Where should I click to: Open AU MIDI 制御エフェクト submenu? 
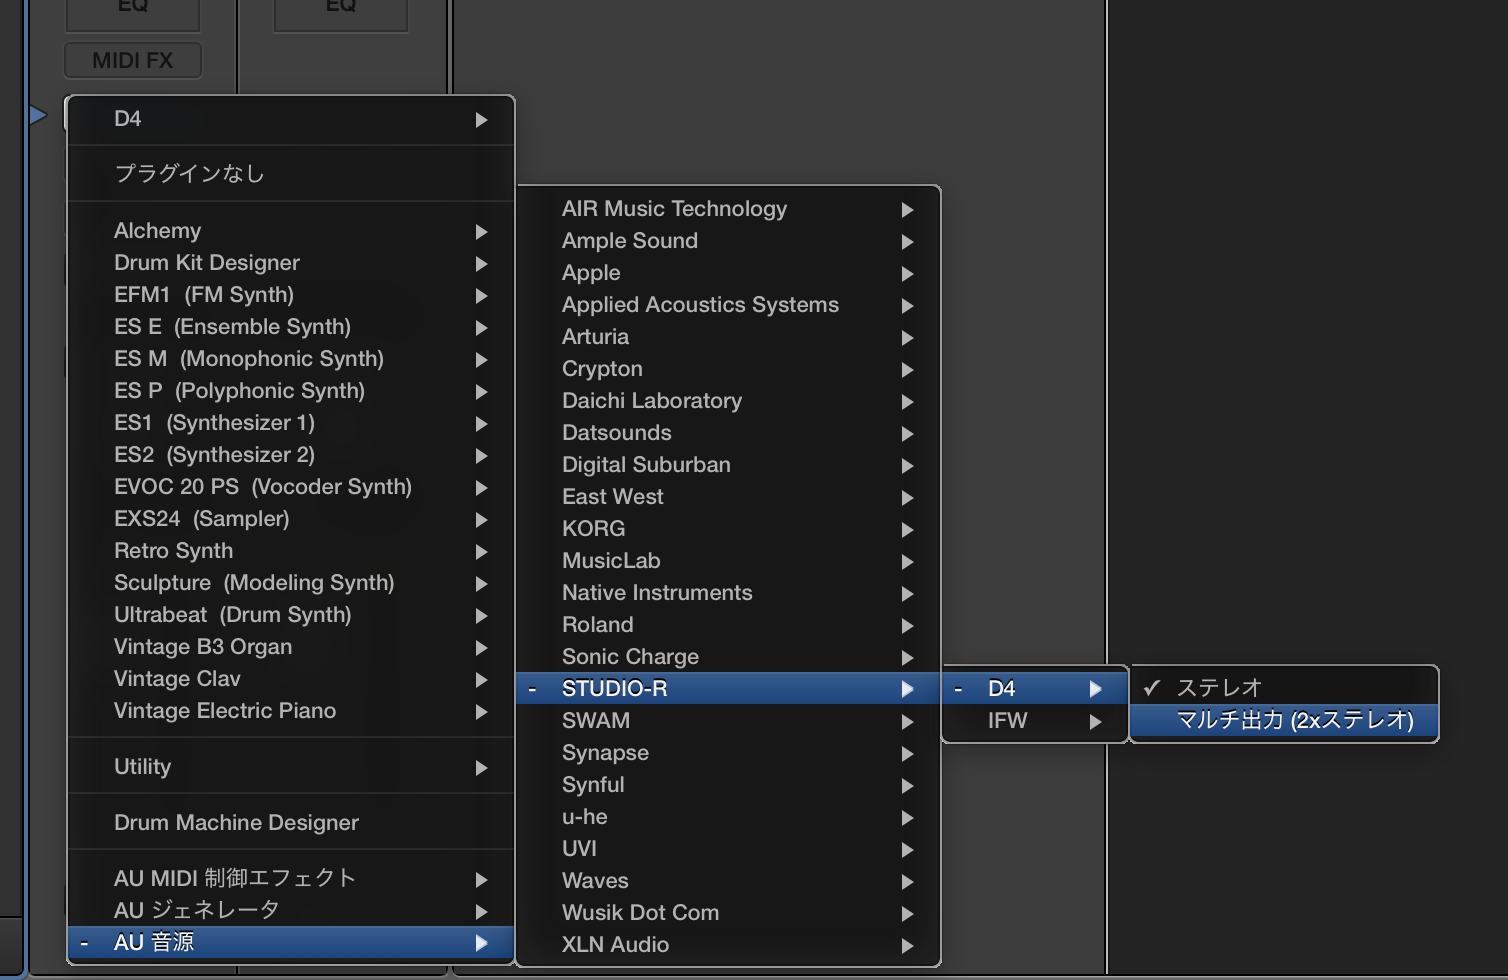[291, 878]
